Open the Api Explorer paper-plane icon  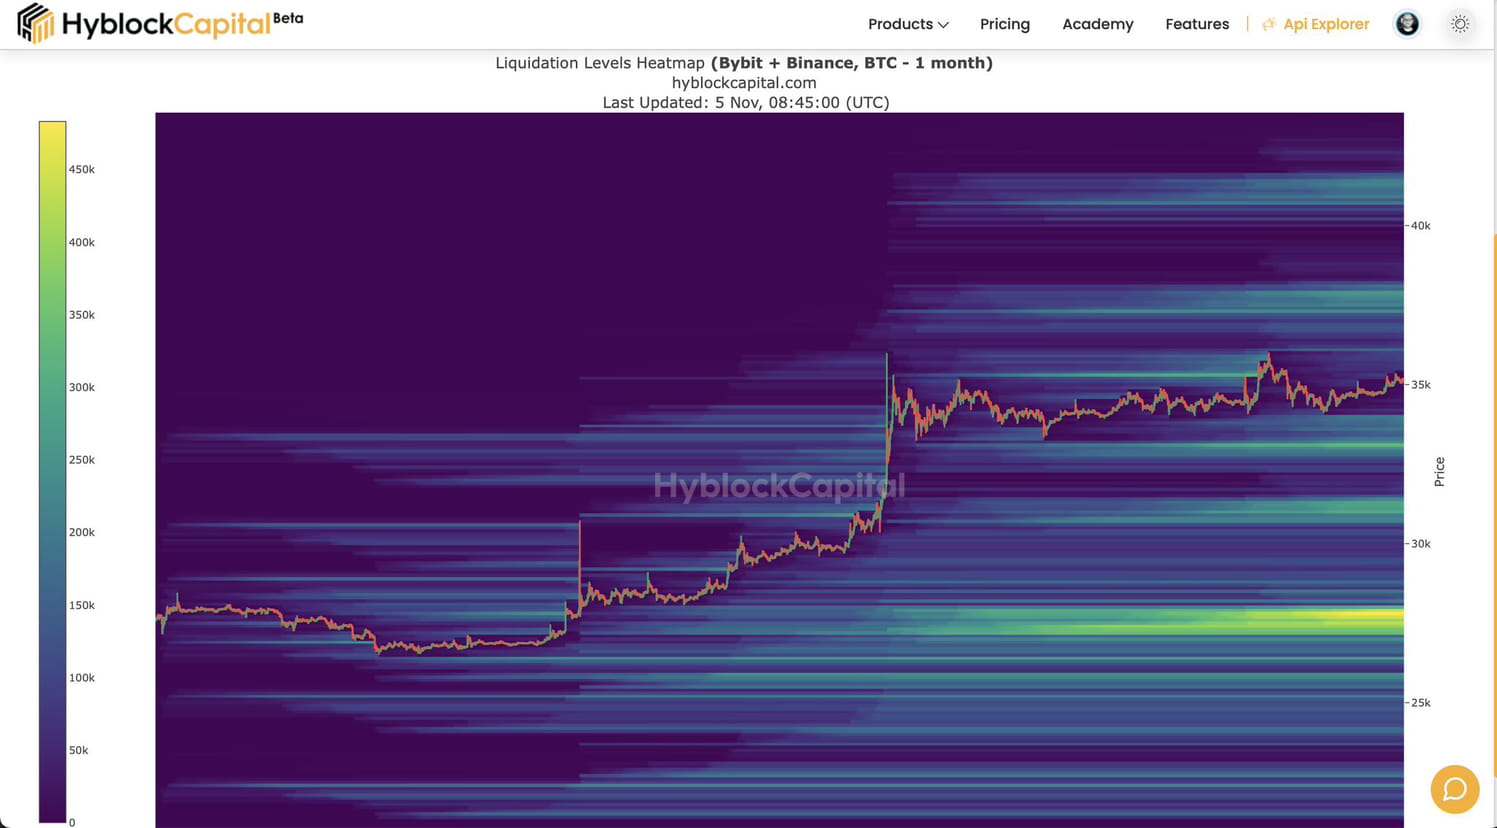[1268, 23]
